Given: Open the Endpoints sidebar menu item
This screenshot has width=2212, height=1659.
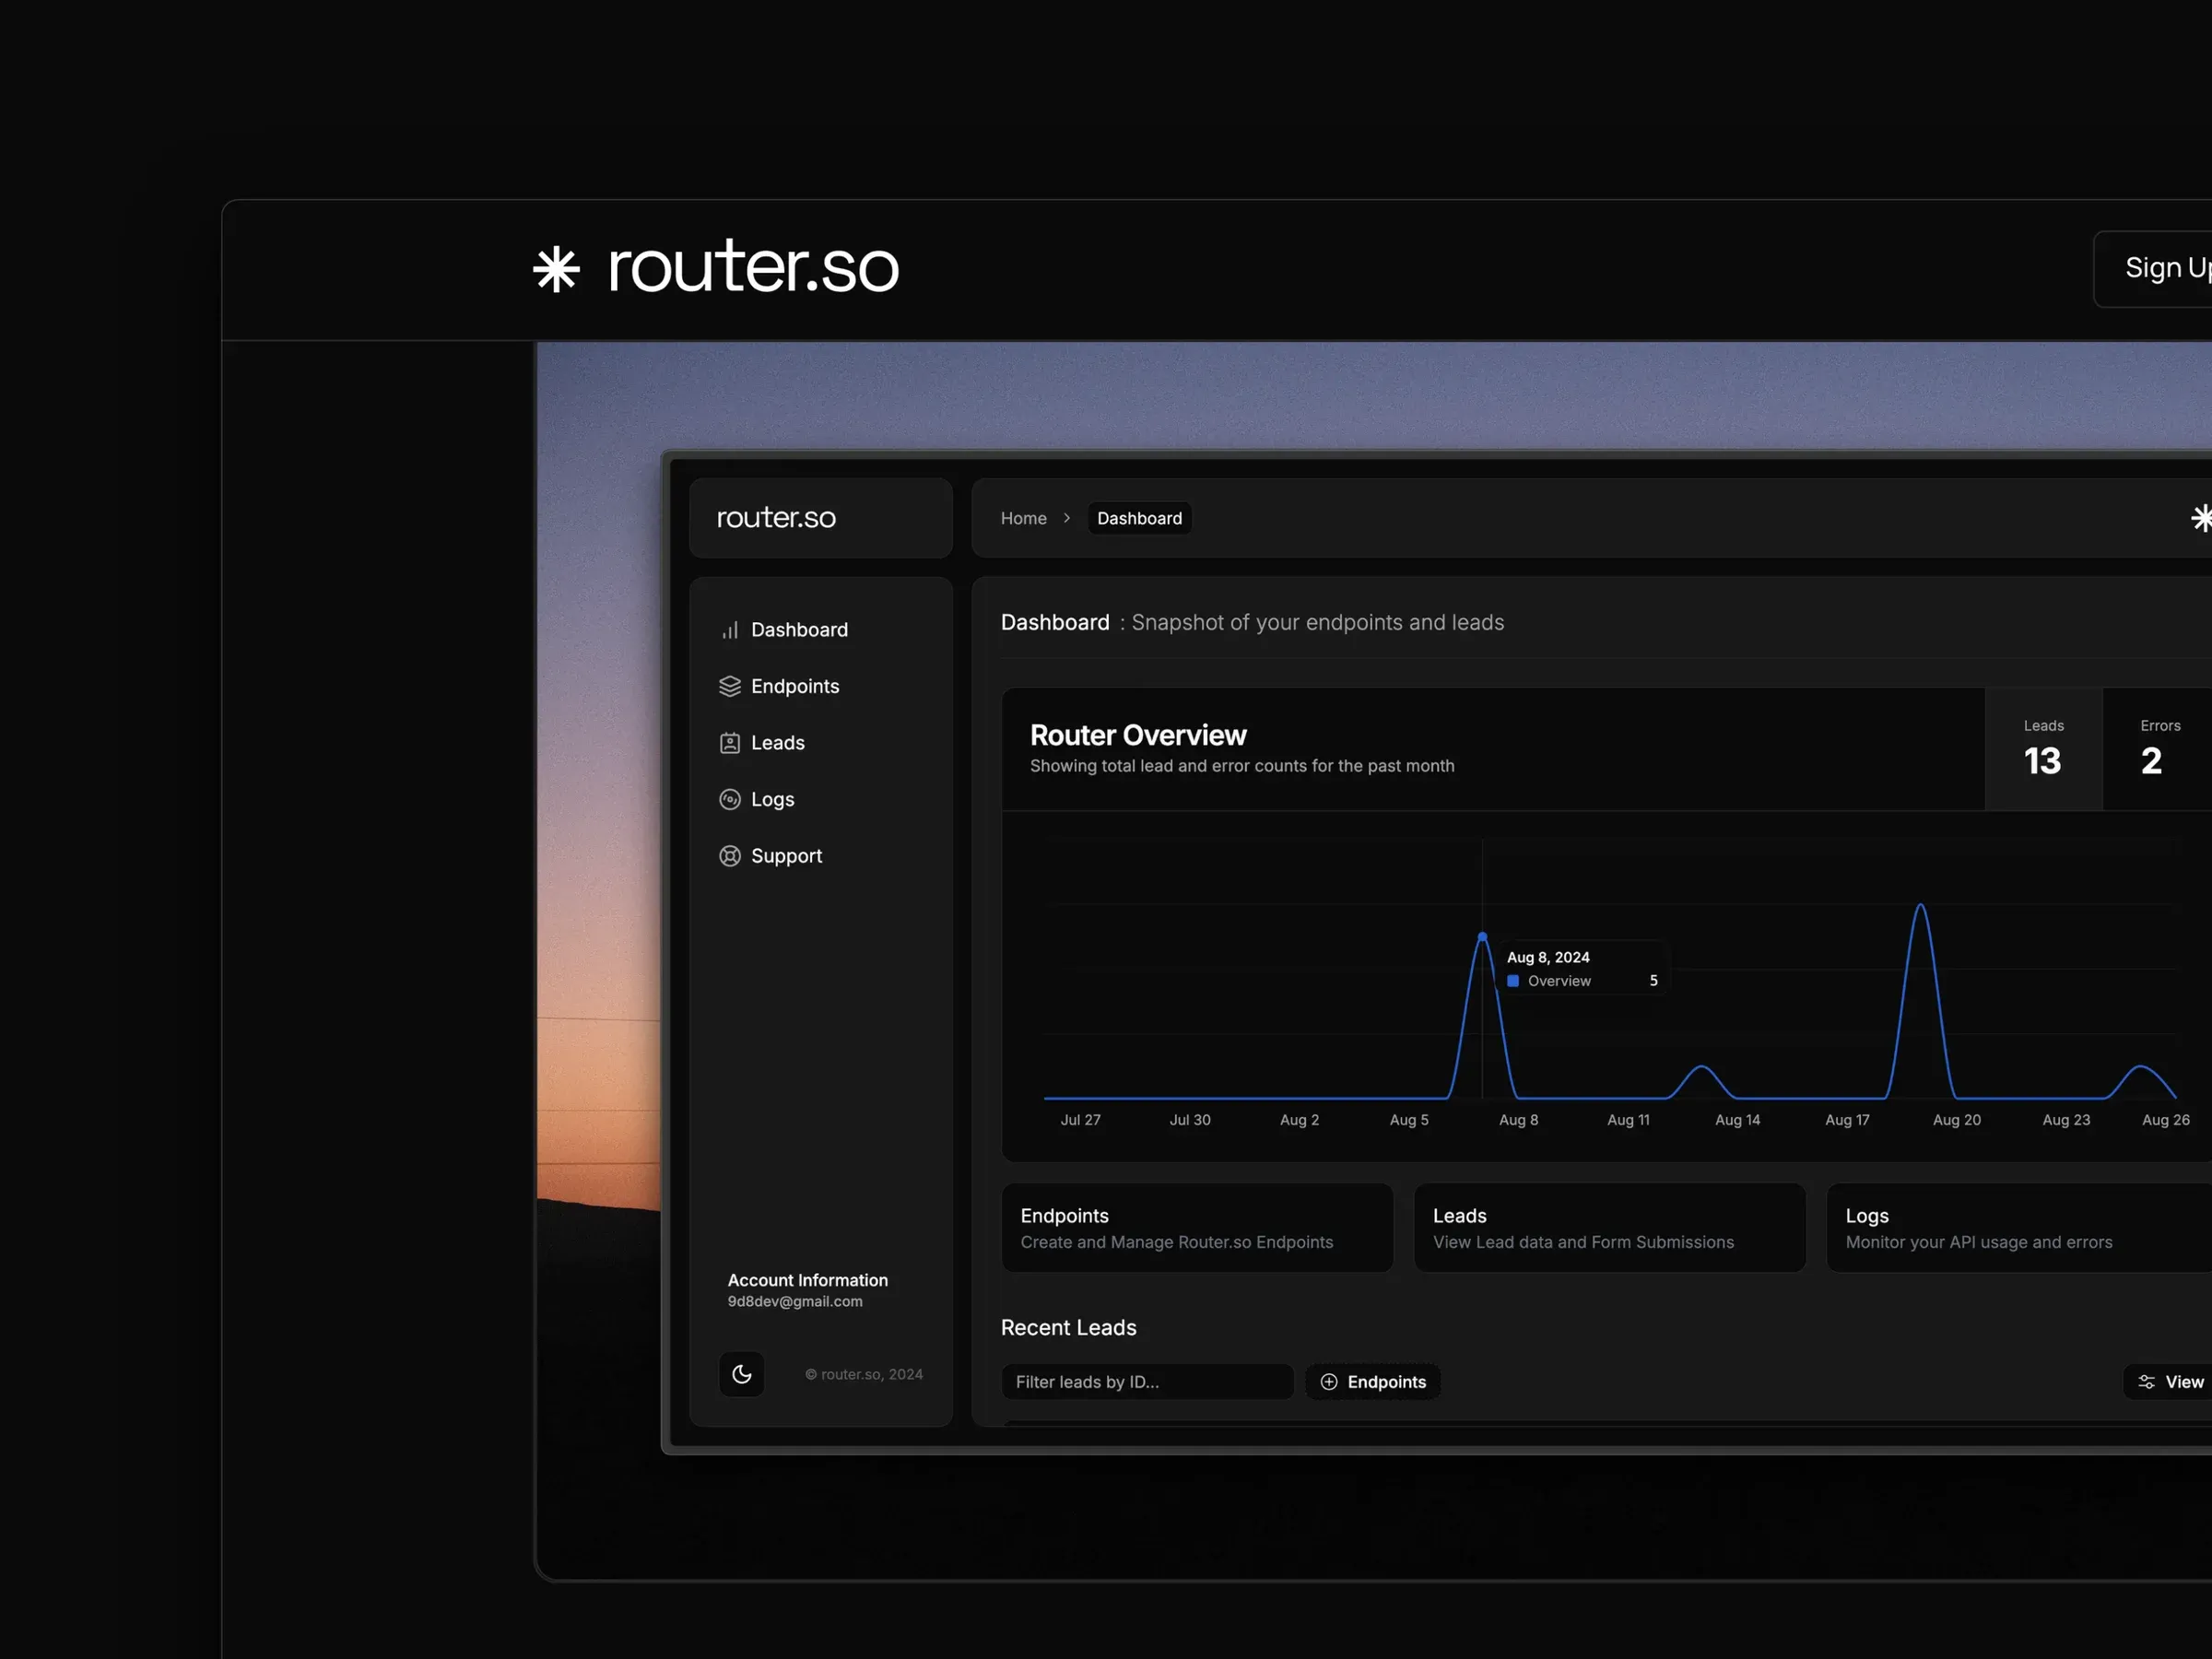Looking at the screenshot, I should click(x=795, y=686).
